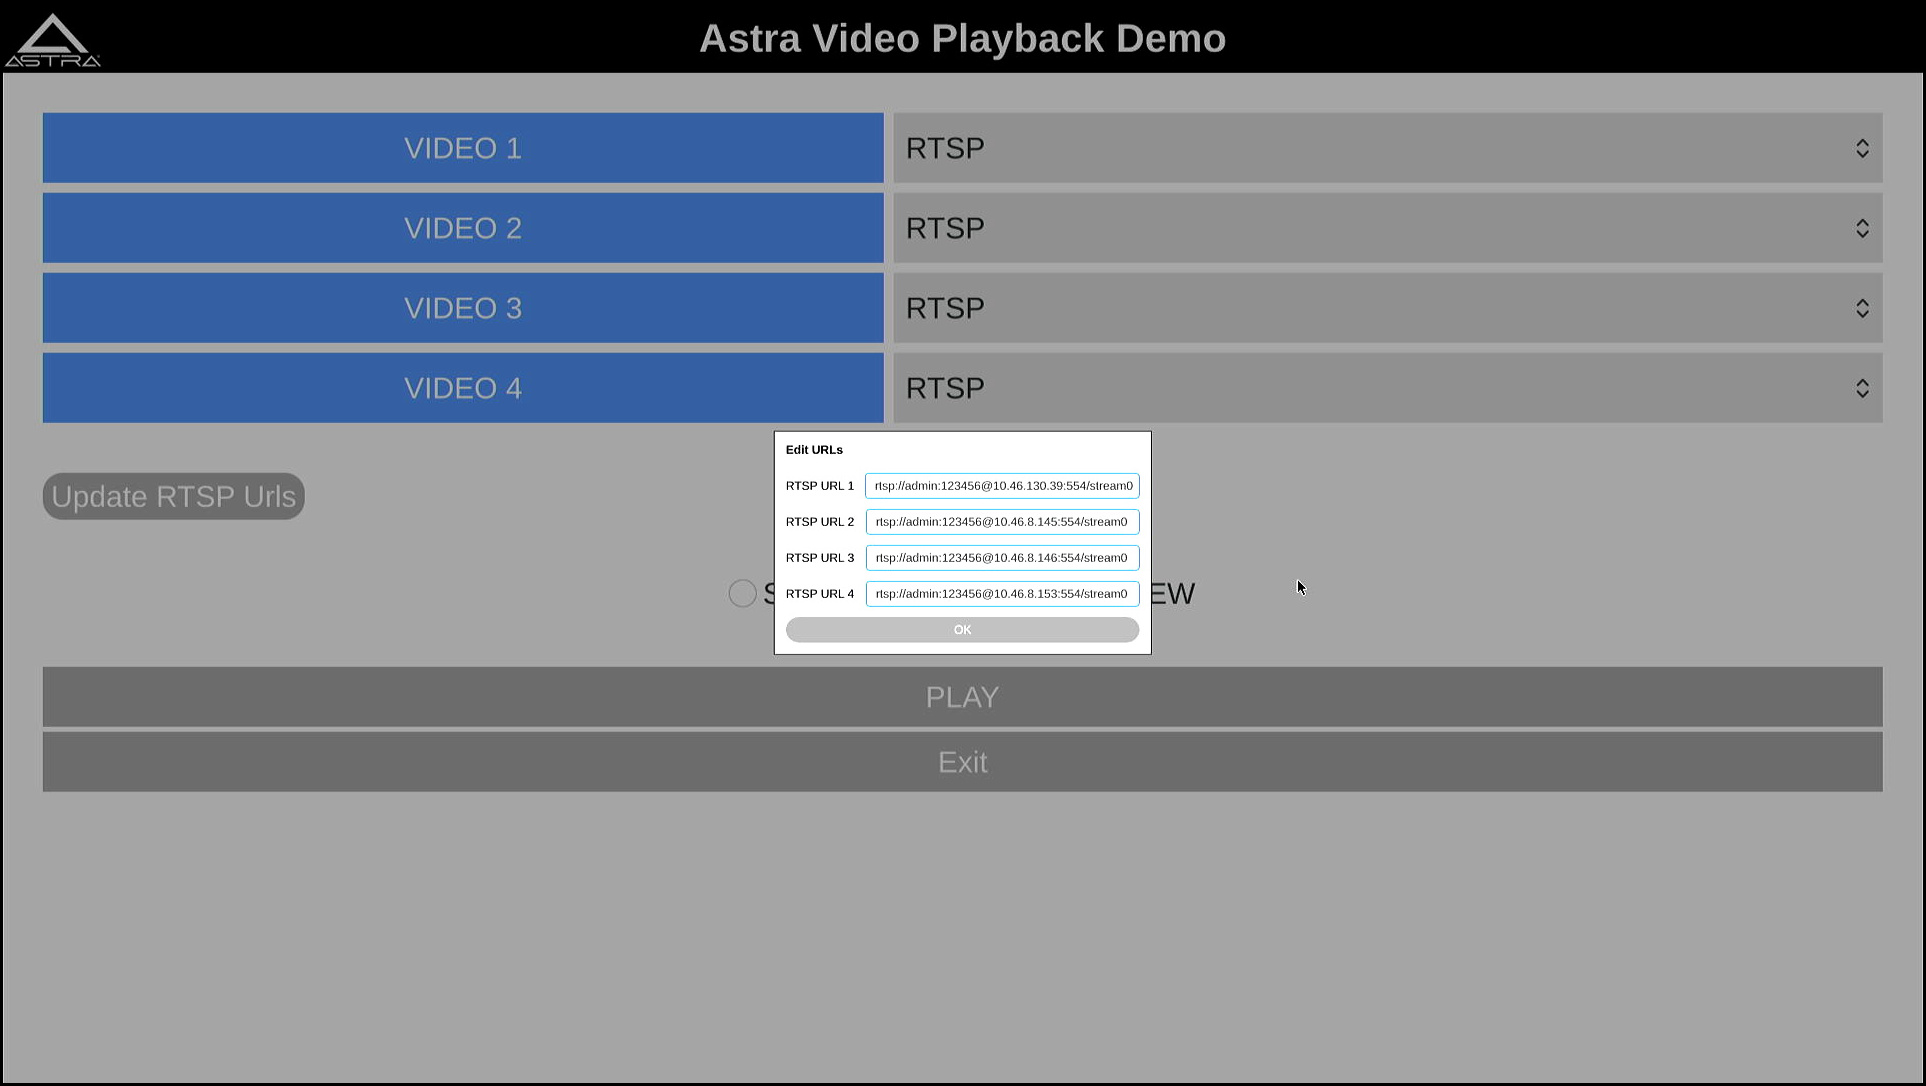The width and height of the screenshot is (1926, 1086).
Task: Click Exit to close application
Action: point(963,762)
